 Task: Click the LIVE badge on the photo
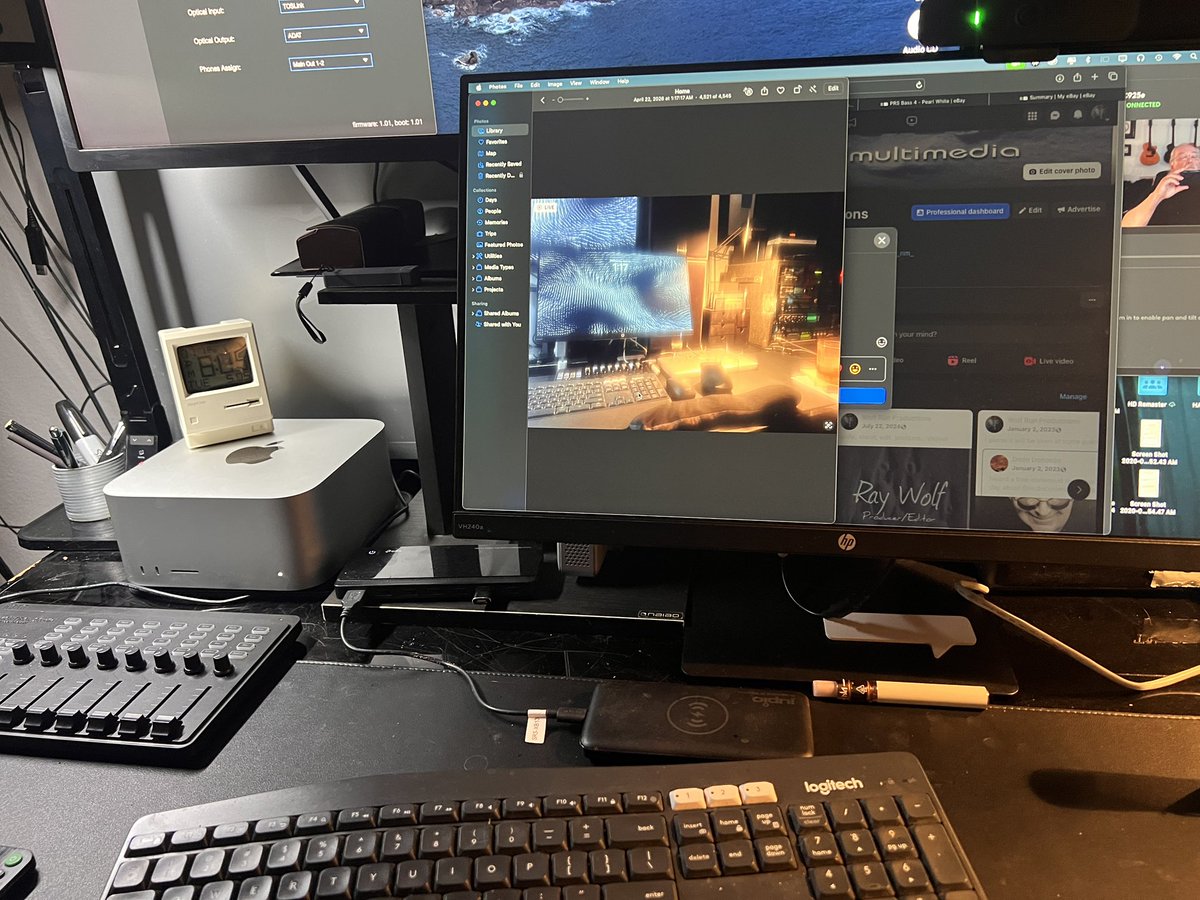(x=546, y=207)
